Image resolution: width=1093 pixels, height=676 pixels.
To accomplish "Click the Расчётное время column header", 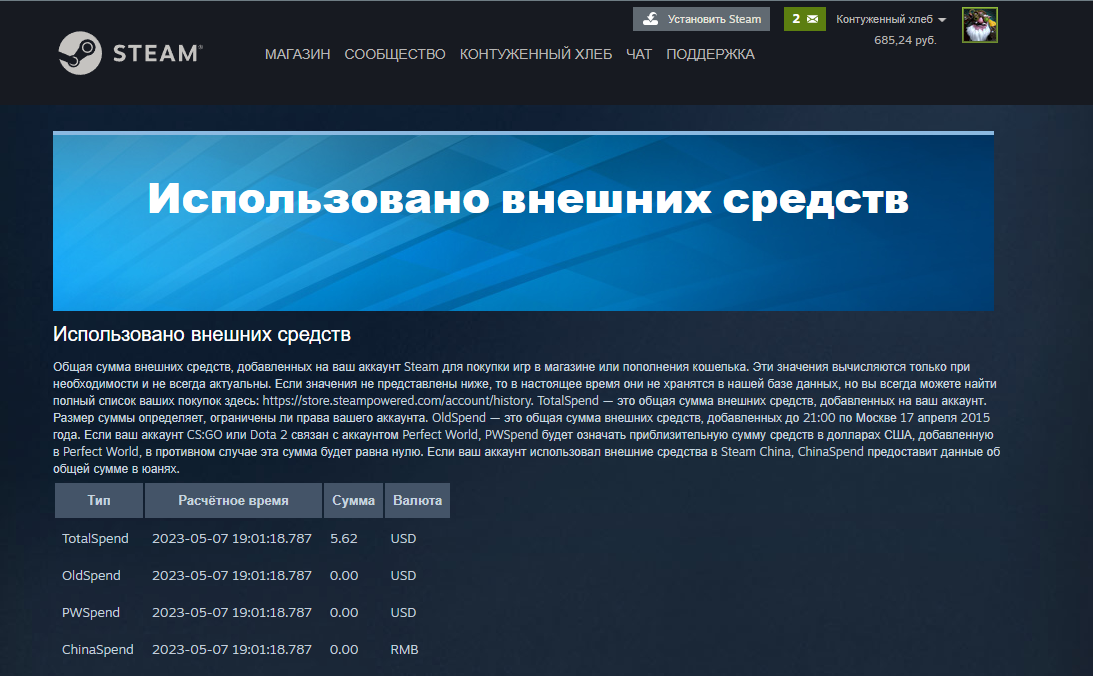I will pos(233,500).
